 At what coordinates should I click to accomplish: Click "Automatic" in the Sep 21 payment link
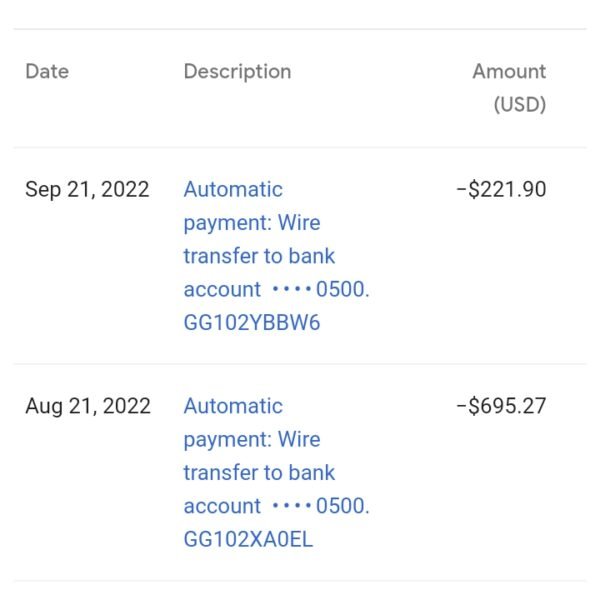click(x=233, y=189)
